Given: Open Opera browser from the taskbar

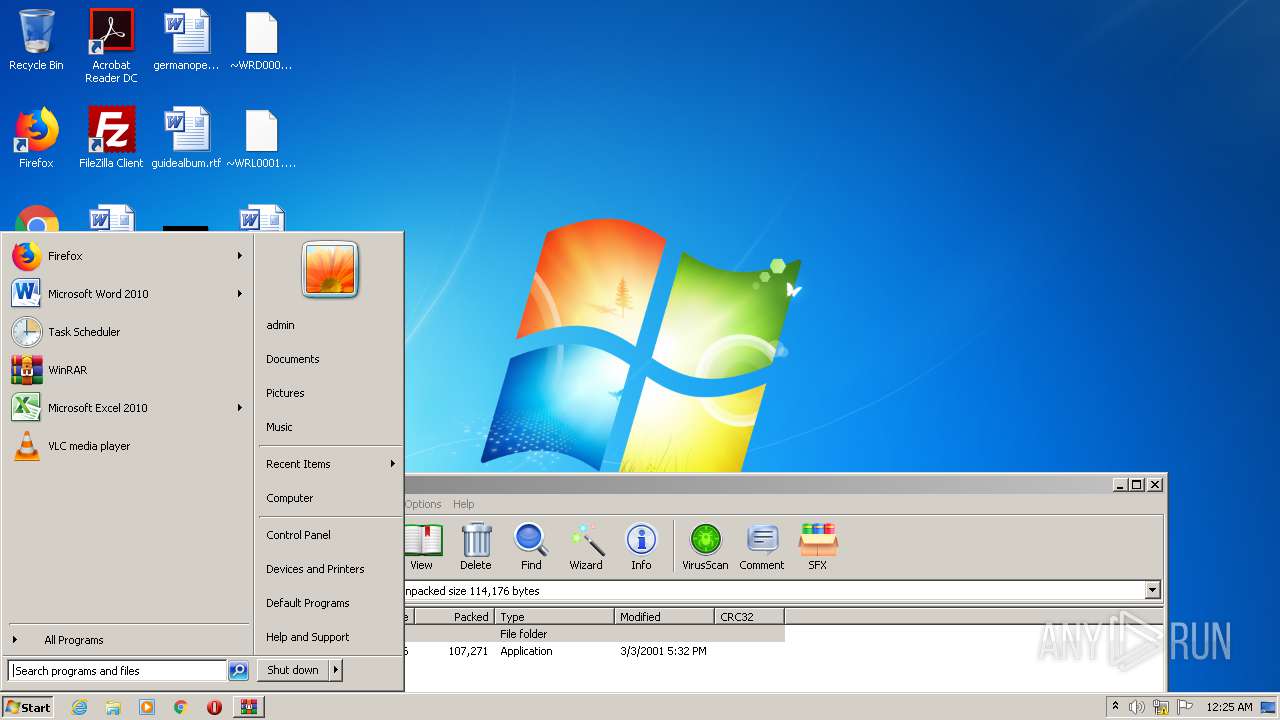Looking at the screenshot, I should (214, 707).
